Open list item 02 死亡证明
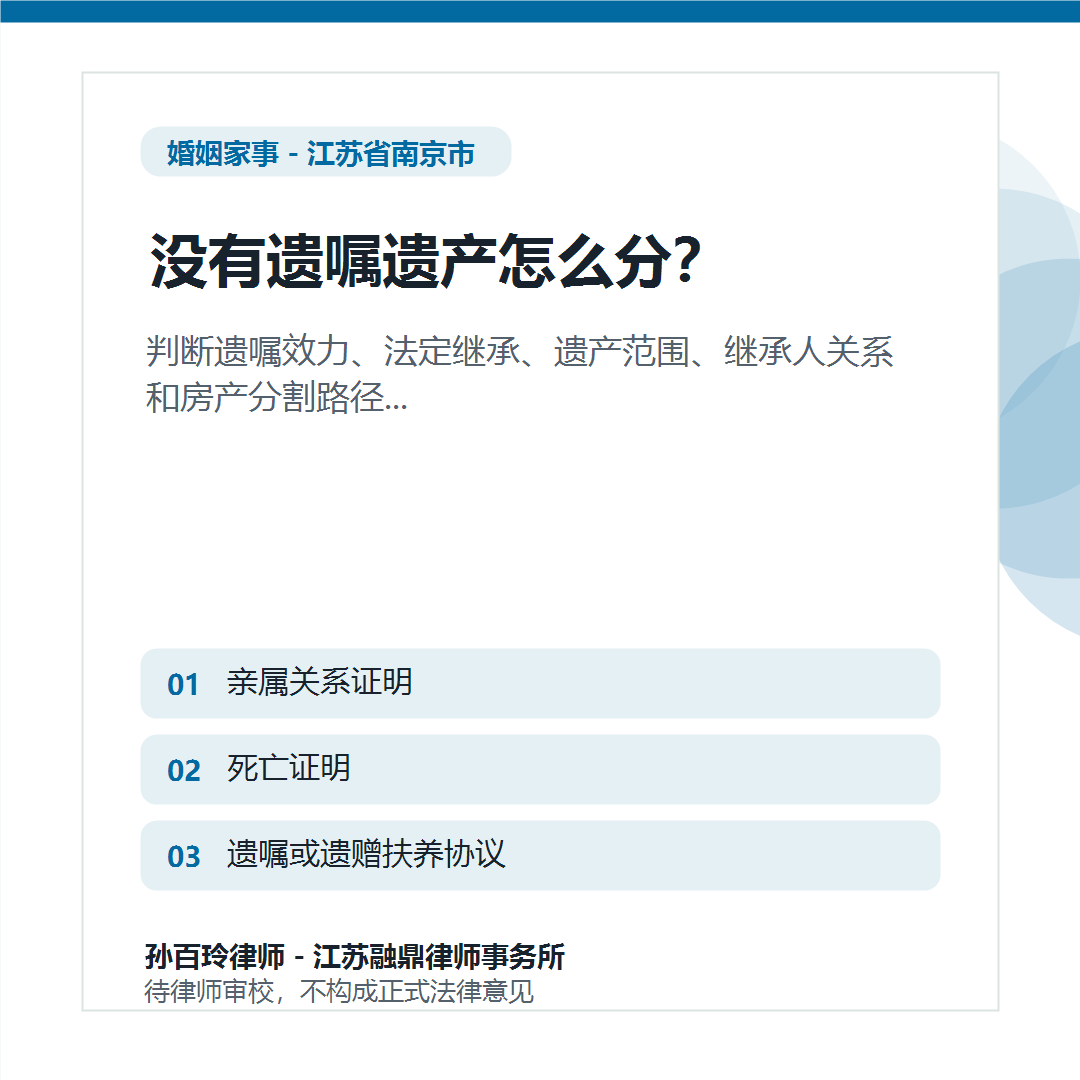Screen dimensions: 1080x1080 pos(540,769)
